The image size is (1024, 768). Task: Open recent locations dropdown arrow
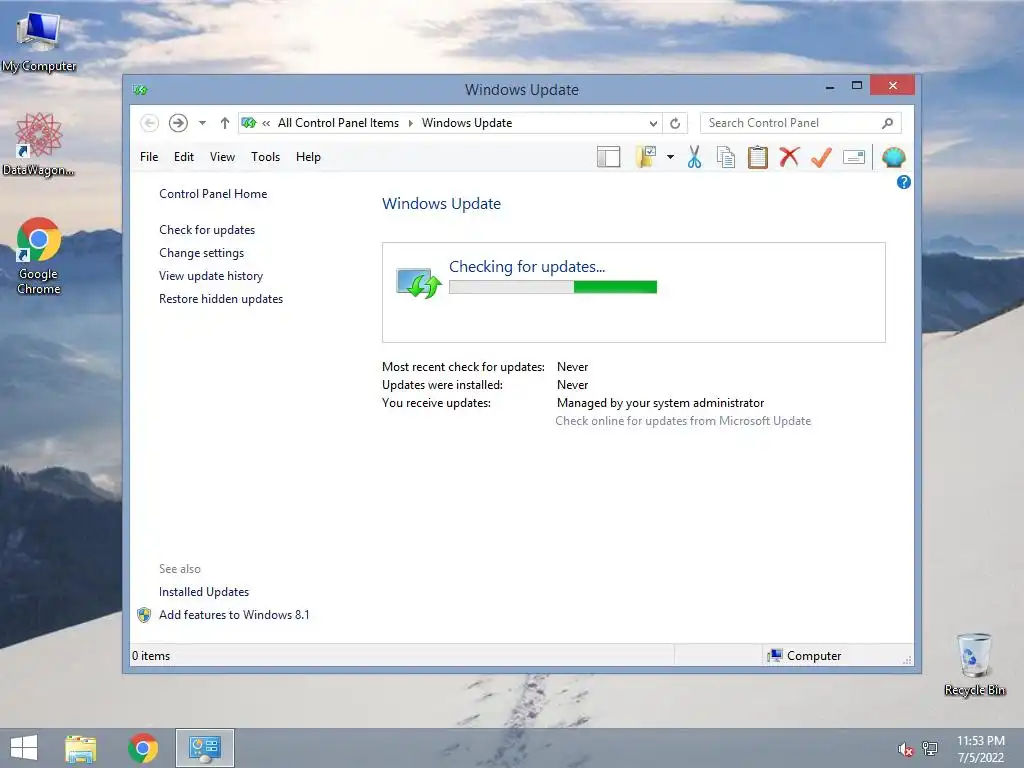[x=202, y=123]
